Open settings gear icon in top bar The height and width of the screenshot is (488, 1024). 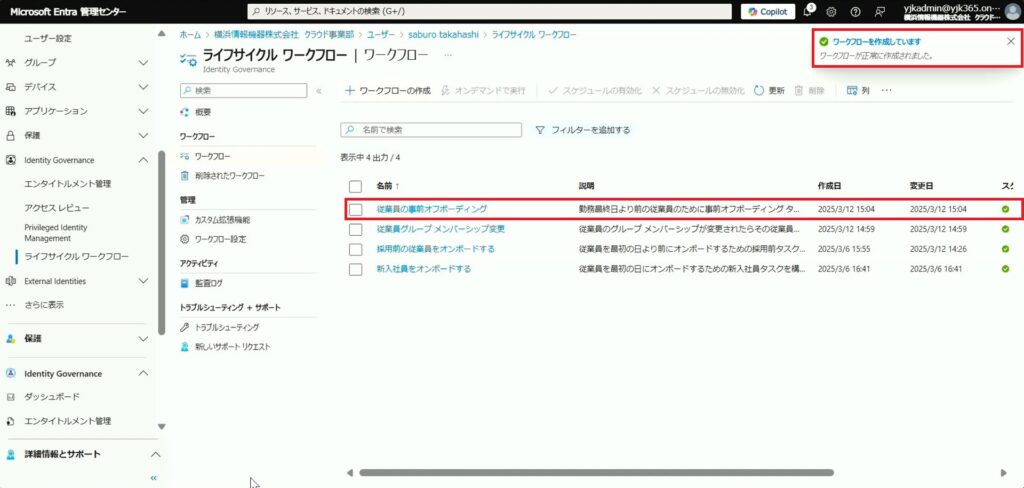point(831,12)
